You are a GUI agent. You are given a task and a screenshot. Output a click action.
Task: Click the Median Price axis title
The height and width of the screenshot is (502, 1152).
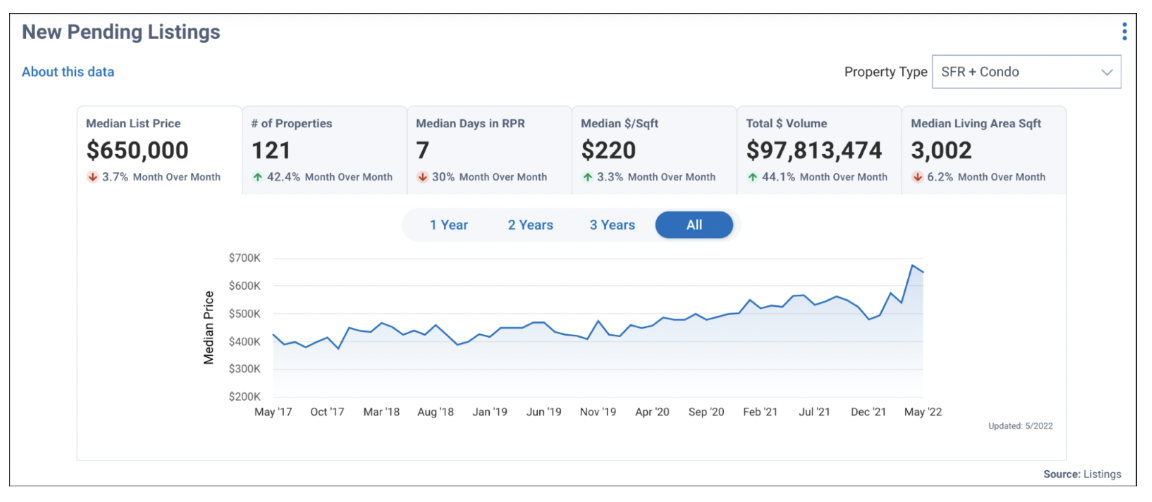(x=209, y=328)
